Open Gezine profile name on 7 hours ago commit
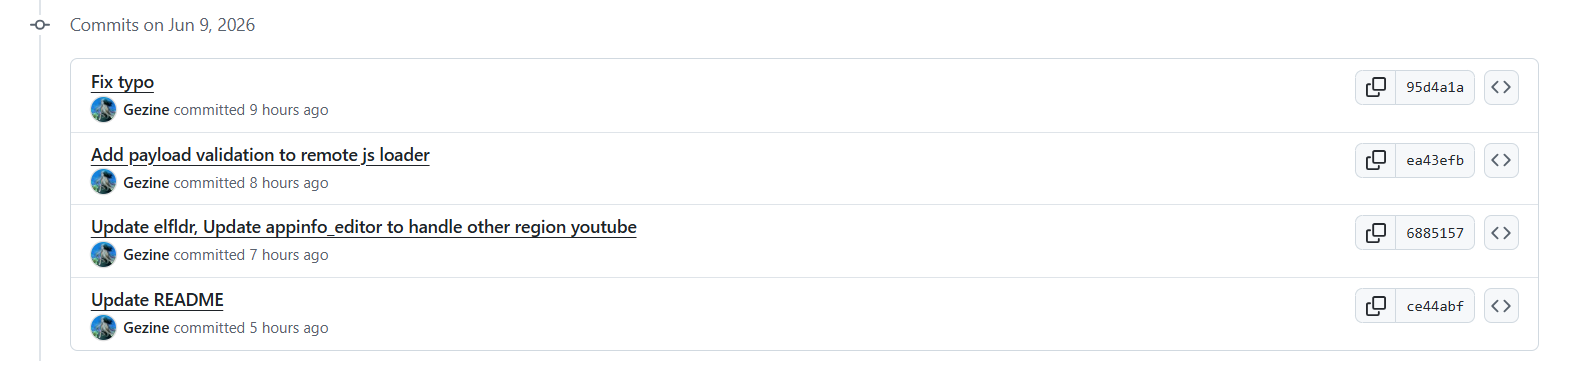This screenshot has height=376, width=1576. coord(146,255)
